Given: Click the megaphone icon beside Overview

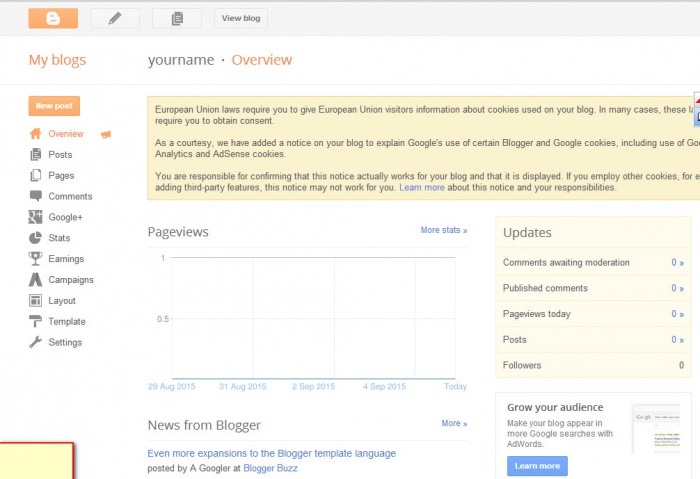Looking at the screenshot, I should point(106,134).
